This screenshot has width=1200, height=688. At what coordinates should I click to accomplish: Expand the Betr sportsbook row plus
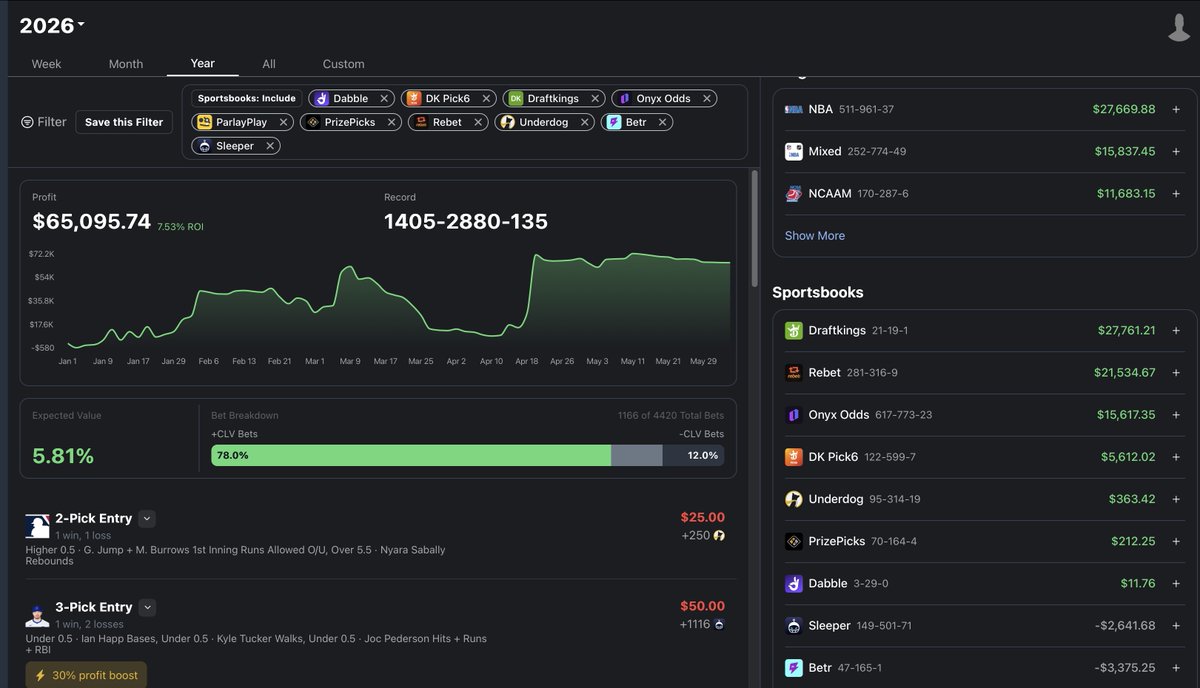point(1176,667)
